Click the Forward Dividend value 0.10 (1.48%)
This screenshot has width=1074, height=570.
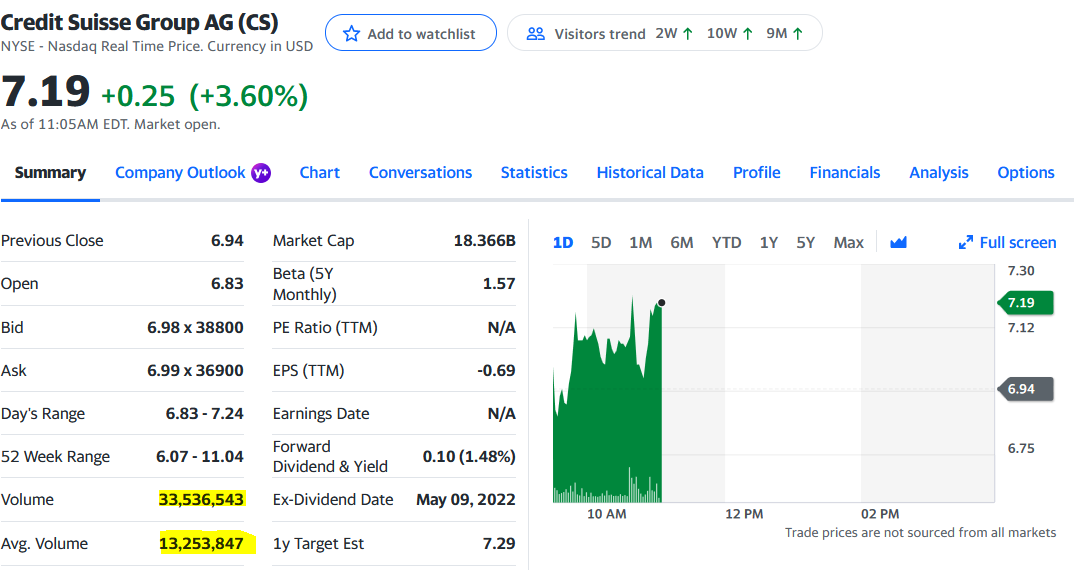(469, 456)
